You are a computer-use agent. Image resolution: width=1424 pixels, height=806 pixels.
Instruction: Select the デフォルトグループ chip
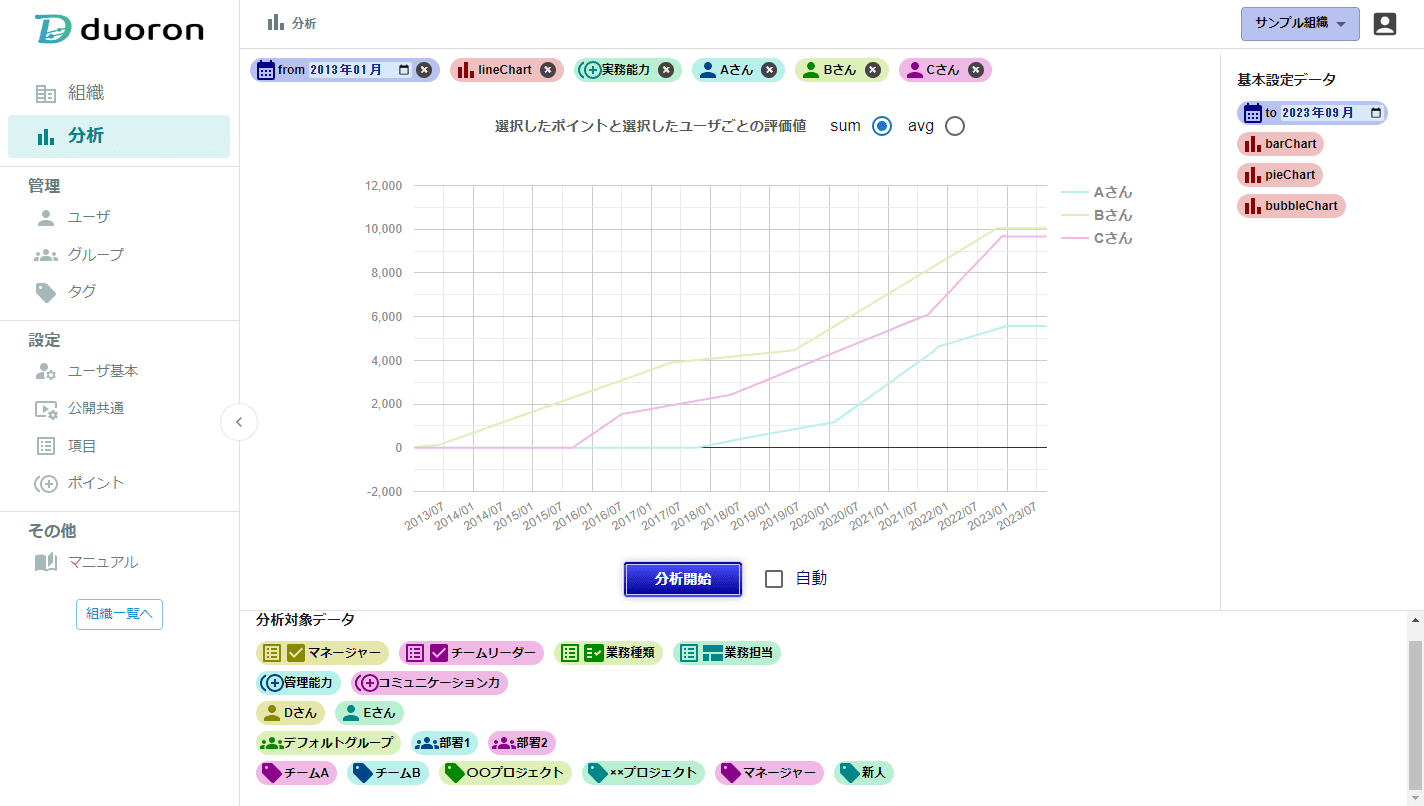328,743
